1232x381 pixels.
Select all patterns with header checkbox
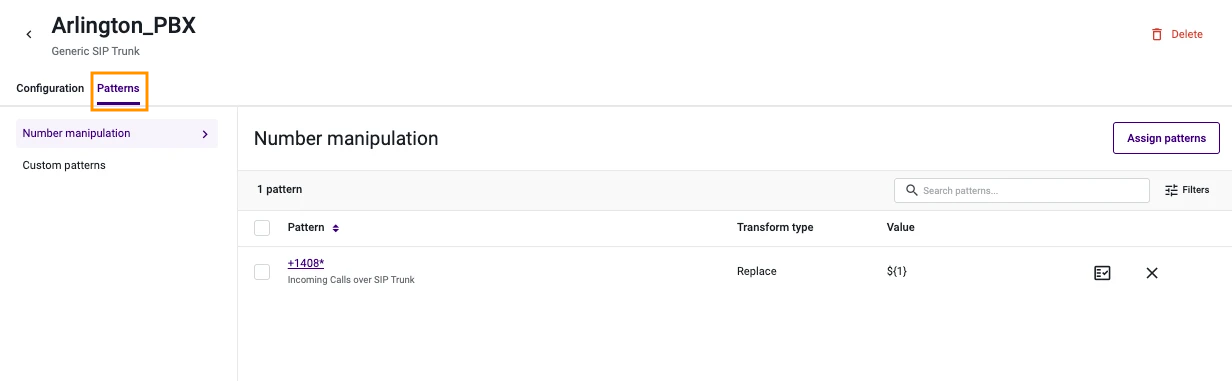click(x=262, y=228)
